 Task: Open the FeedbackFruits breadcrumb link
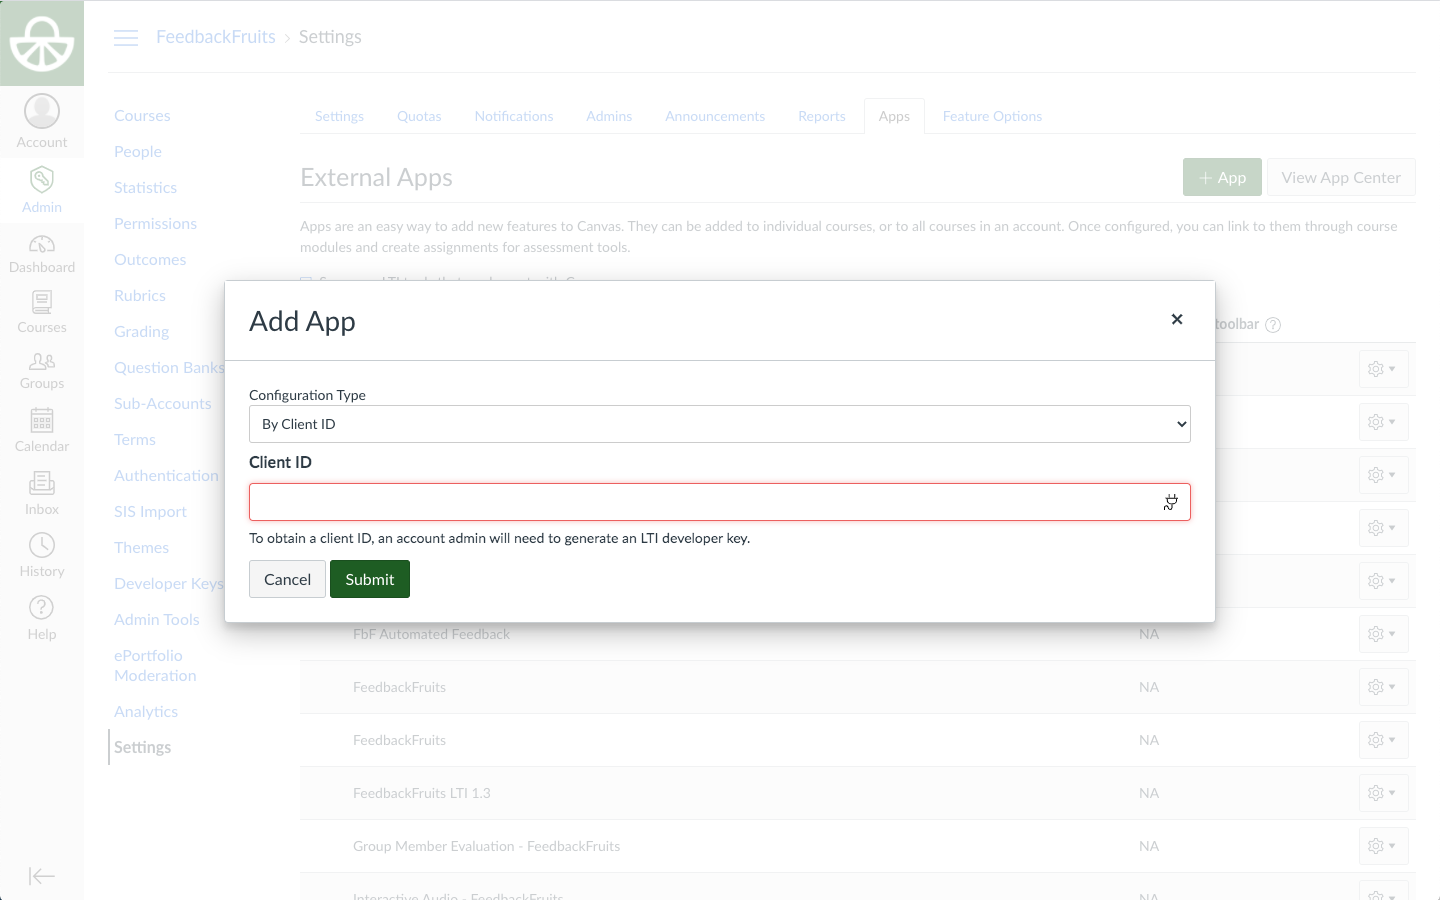[x=216, y=37]
